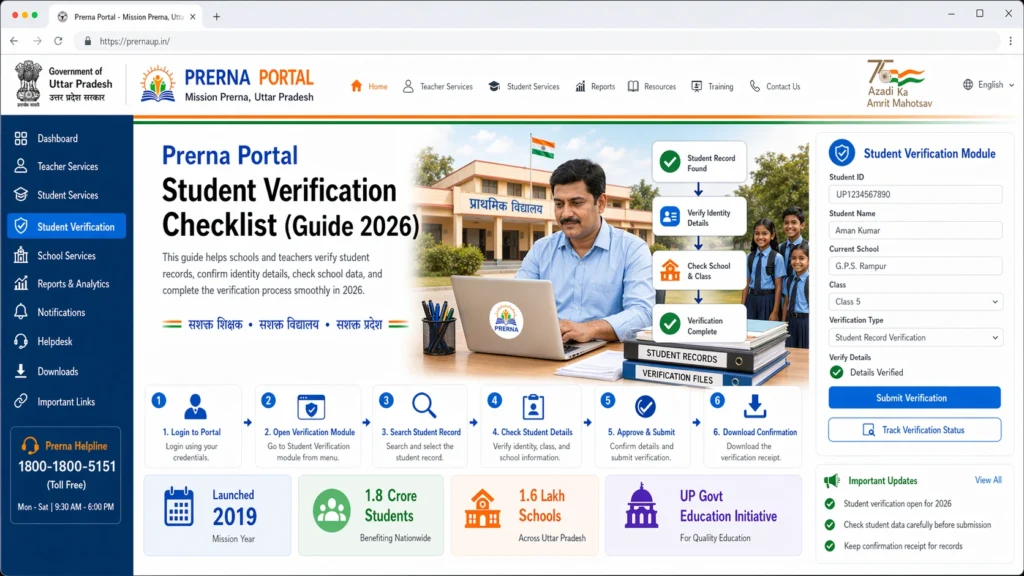This screenshot has height=576, width=1024.
Task: Open the Teacher Services menu
Action: (438, 86)
